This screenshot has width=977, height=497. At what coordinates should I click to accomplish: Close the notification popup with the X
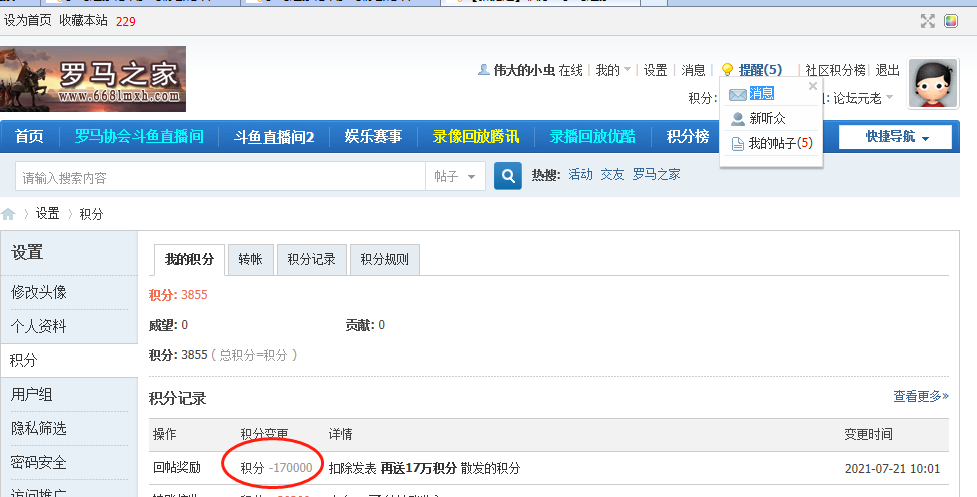point(813,86)
